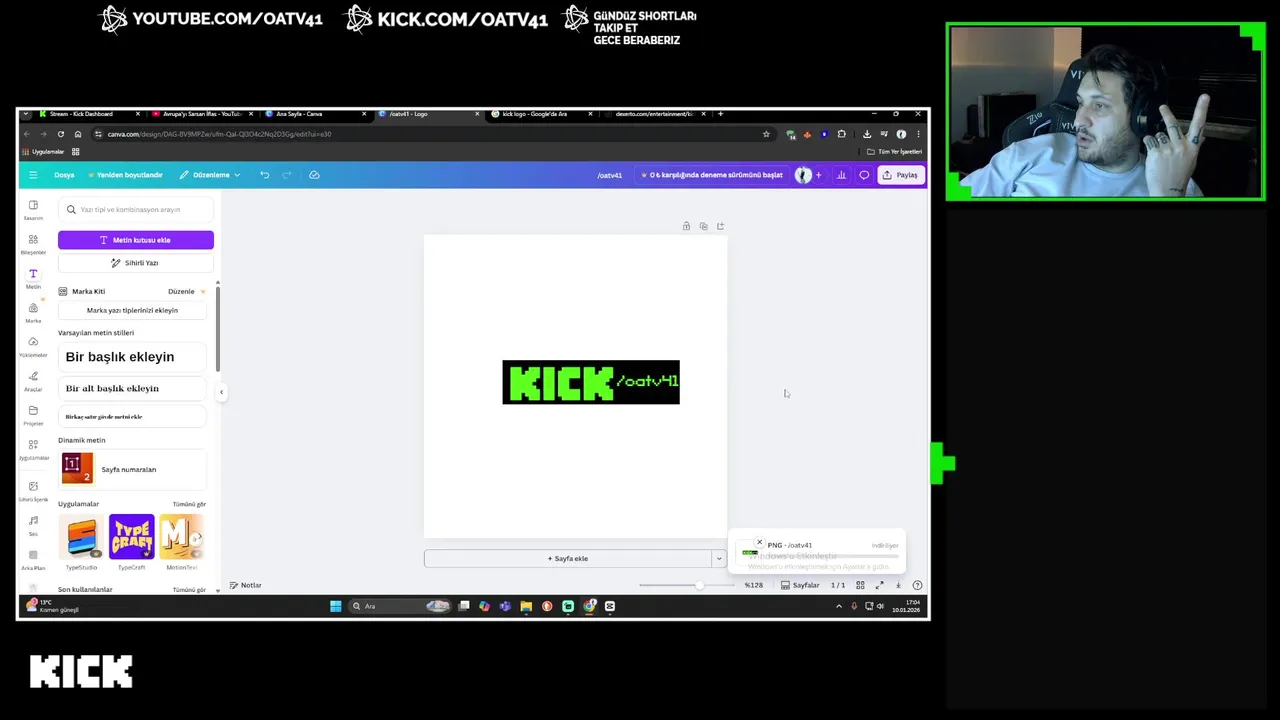This screenshot has height=720, width=1280.
Task: Expand the Sayfa ekle dropdown arrow
Action: pos(718,558)
